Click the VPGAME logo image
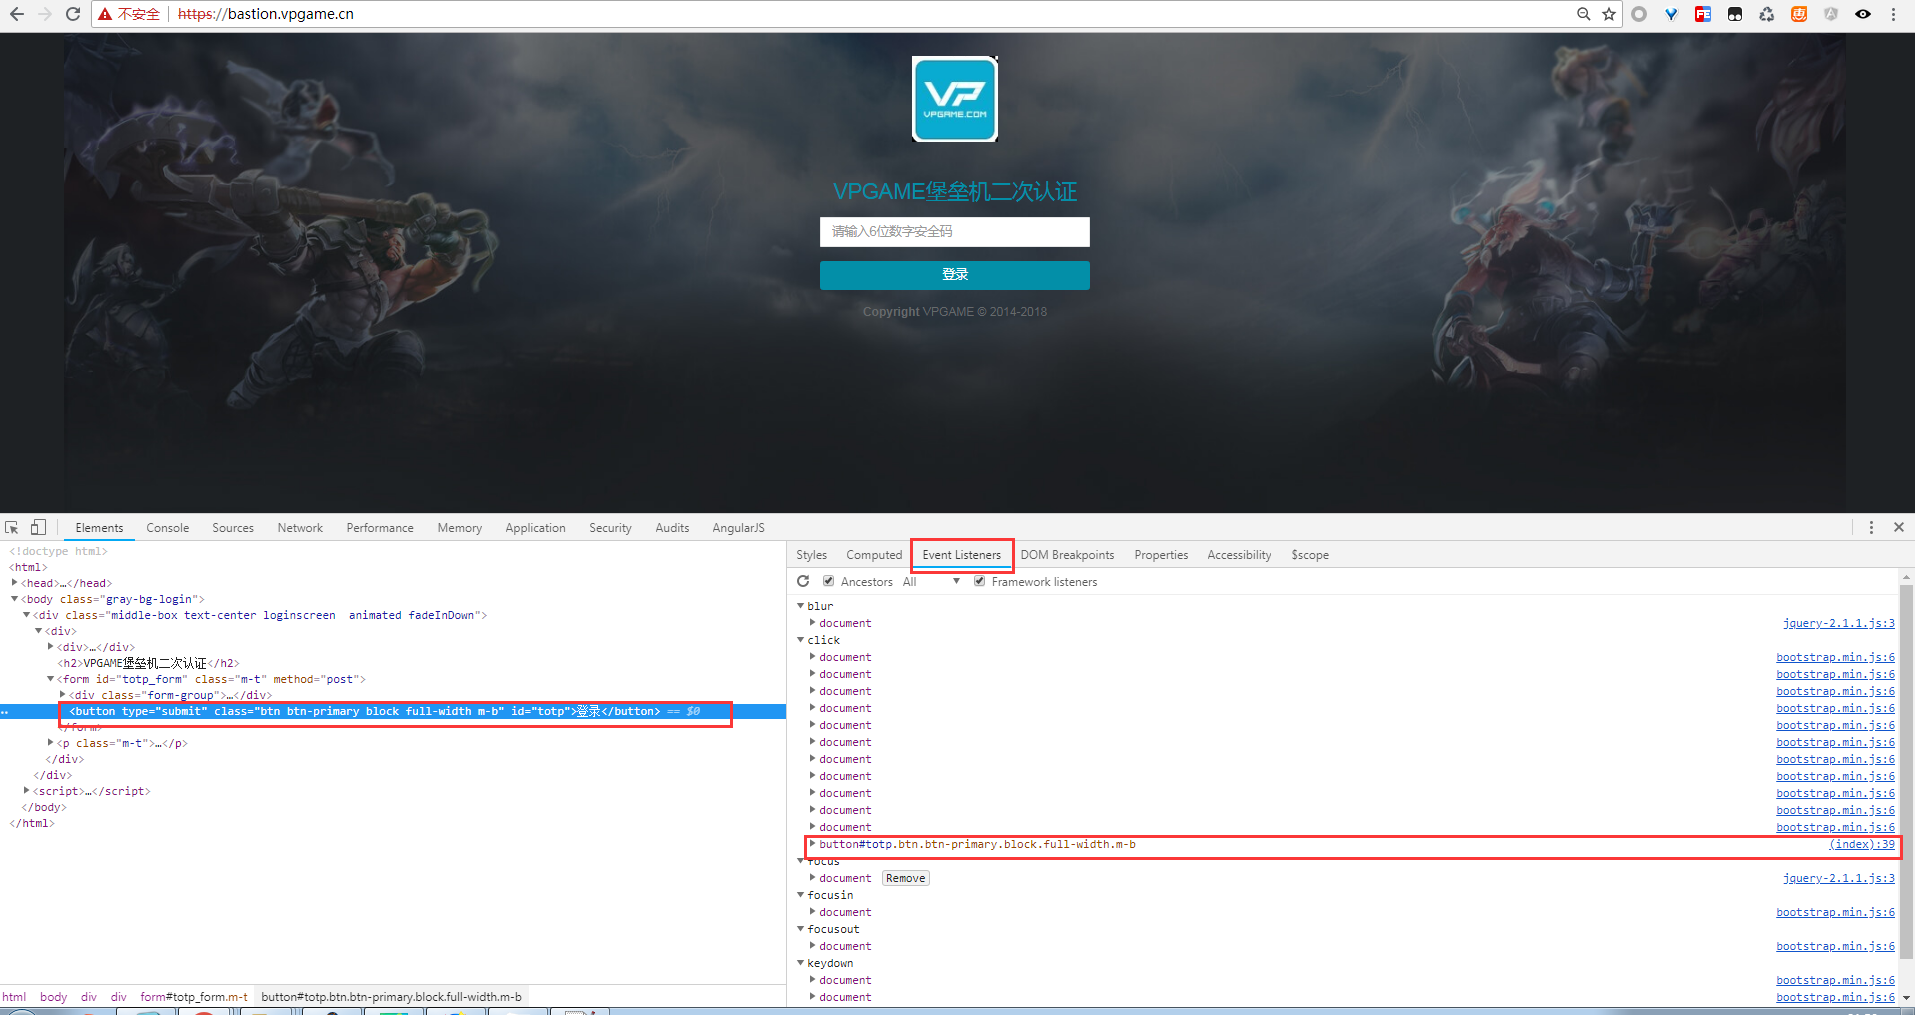The width and height of the screenshot is (1915, 1015). click(x=955, y=99)
